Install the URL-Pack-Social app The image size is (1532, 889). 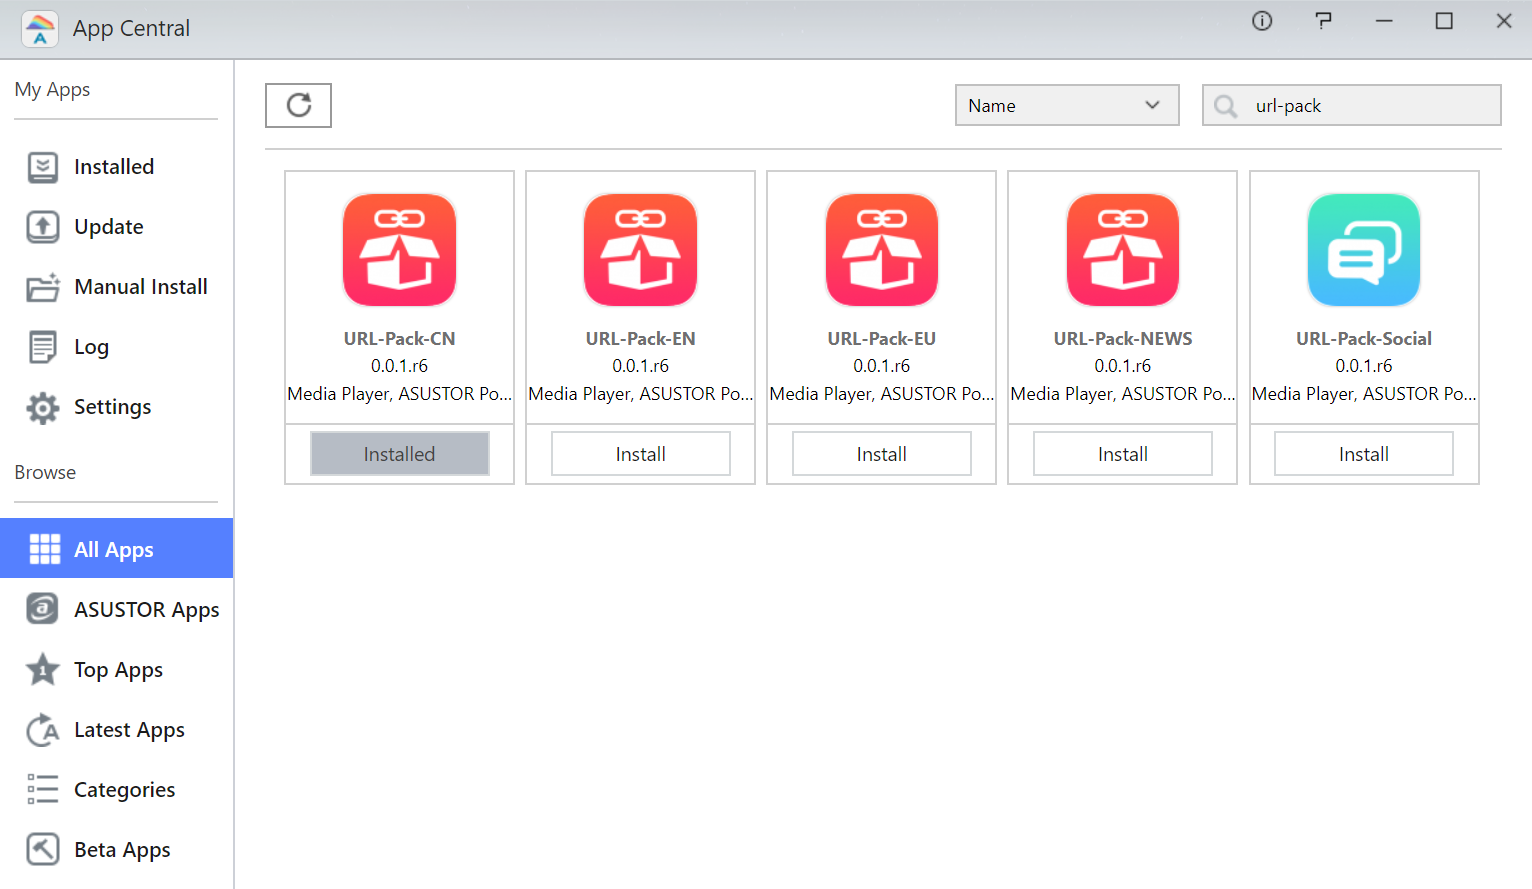(x=1363, y=454)
